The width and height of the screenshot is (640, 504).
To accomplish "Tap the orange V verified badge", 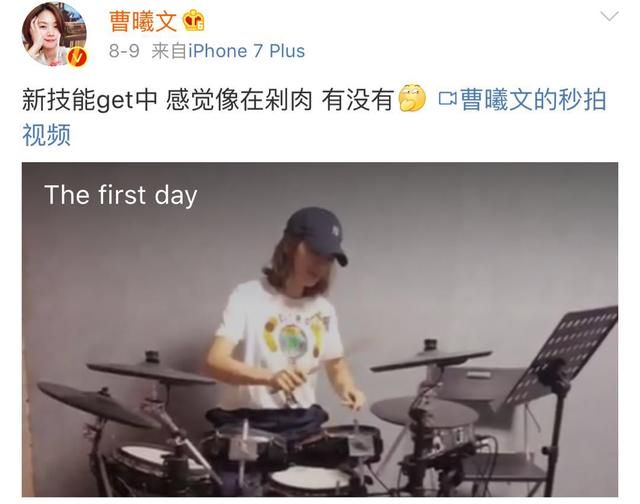I will [77, 57].
